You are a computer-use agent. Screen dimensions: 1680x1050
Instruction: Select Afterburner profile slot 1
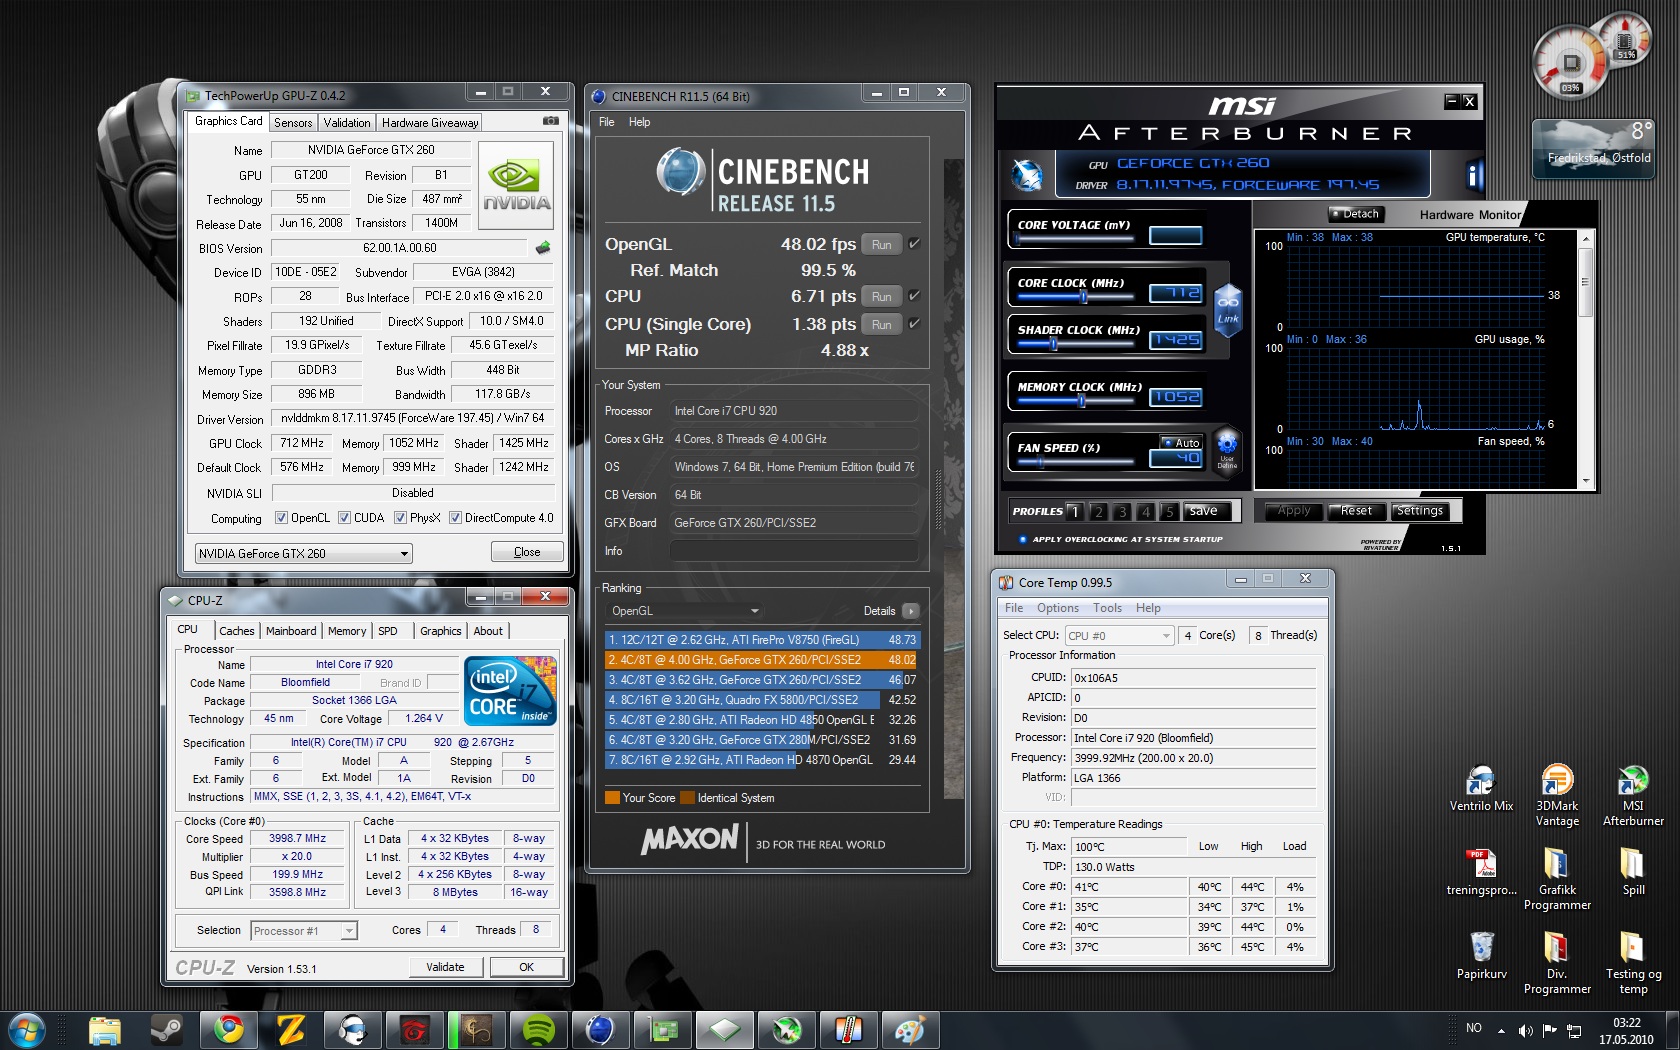pyautogui.click(x=1075, y=512)
